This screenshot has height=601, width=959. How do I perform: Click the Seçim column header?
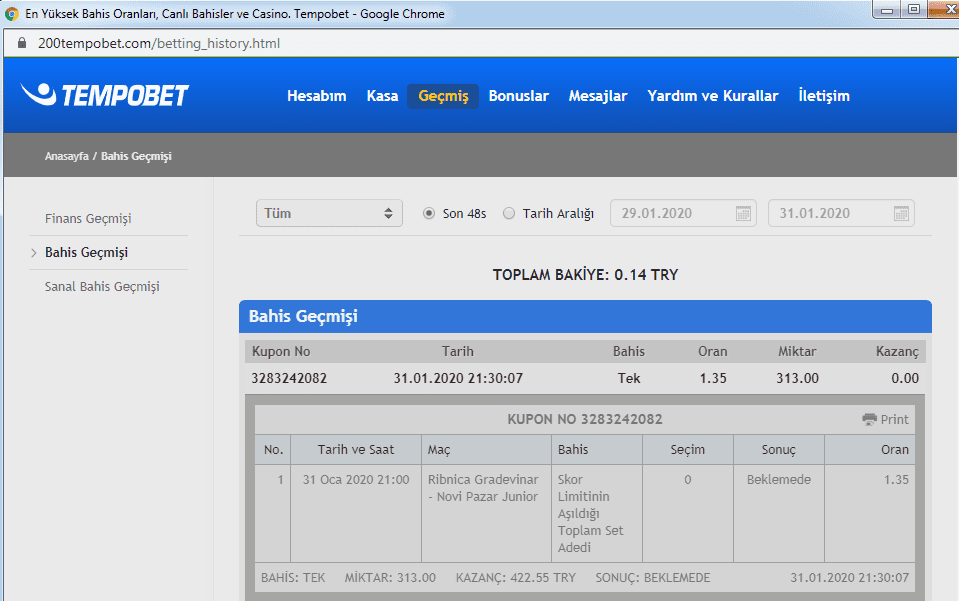pyautogui.click(x=687, y=450)
